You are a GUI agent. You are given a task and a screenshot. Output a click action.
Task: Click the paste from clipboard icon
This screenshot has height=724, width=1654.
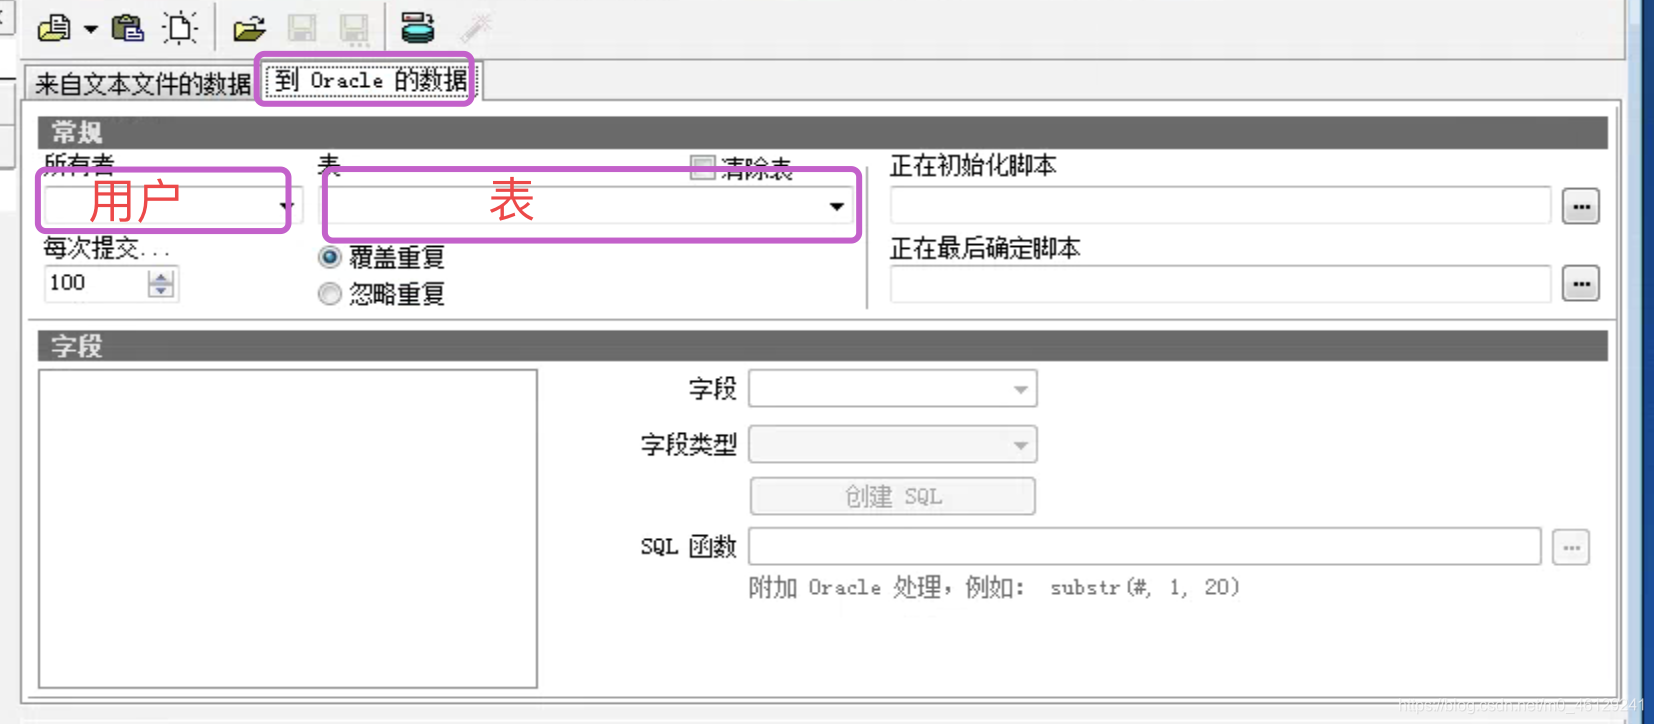click(x=127, y=28)
